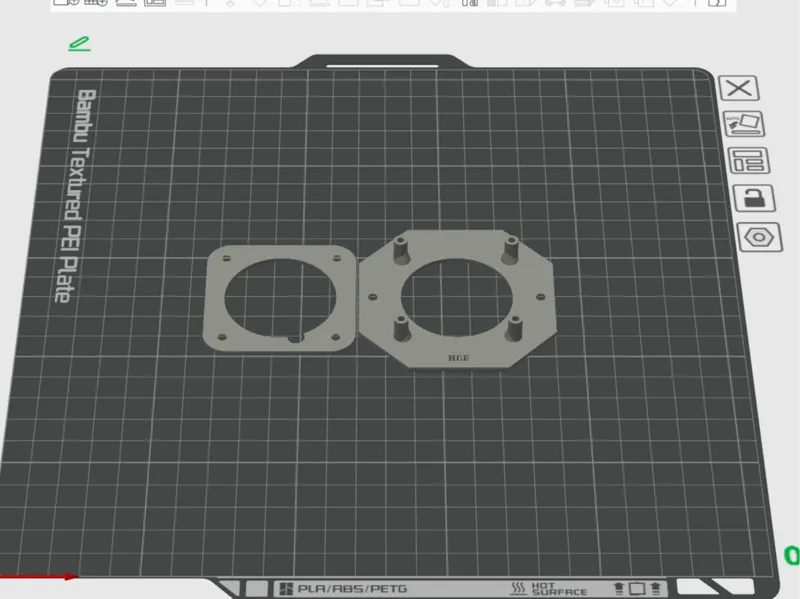Viewport: 800px width, 599px height.
Task: Arrange objects on this plate
Action: (748, 161)
